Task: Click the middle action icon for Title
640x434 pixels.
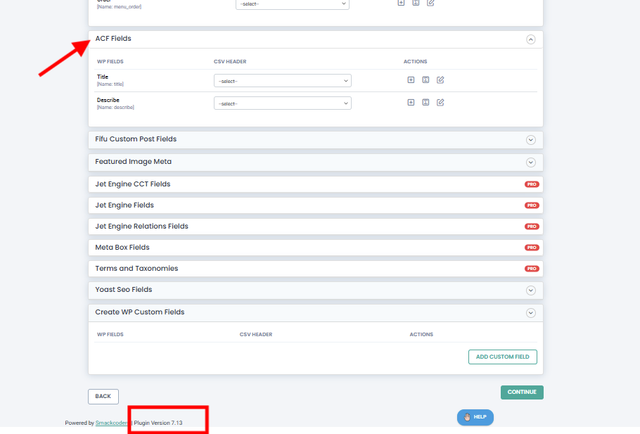Action: point(425,80)
